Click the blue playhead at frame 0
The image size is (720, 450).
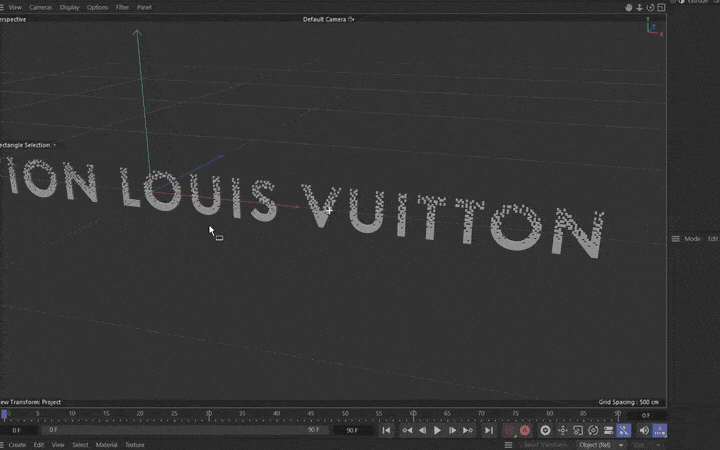(4, 415)
